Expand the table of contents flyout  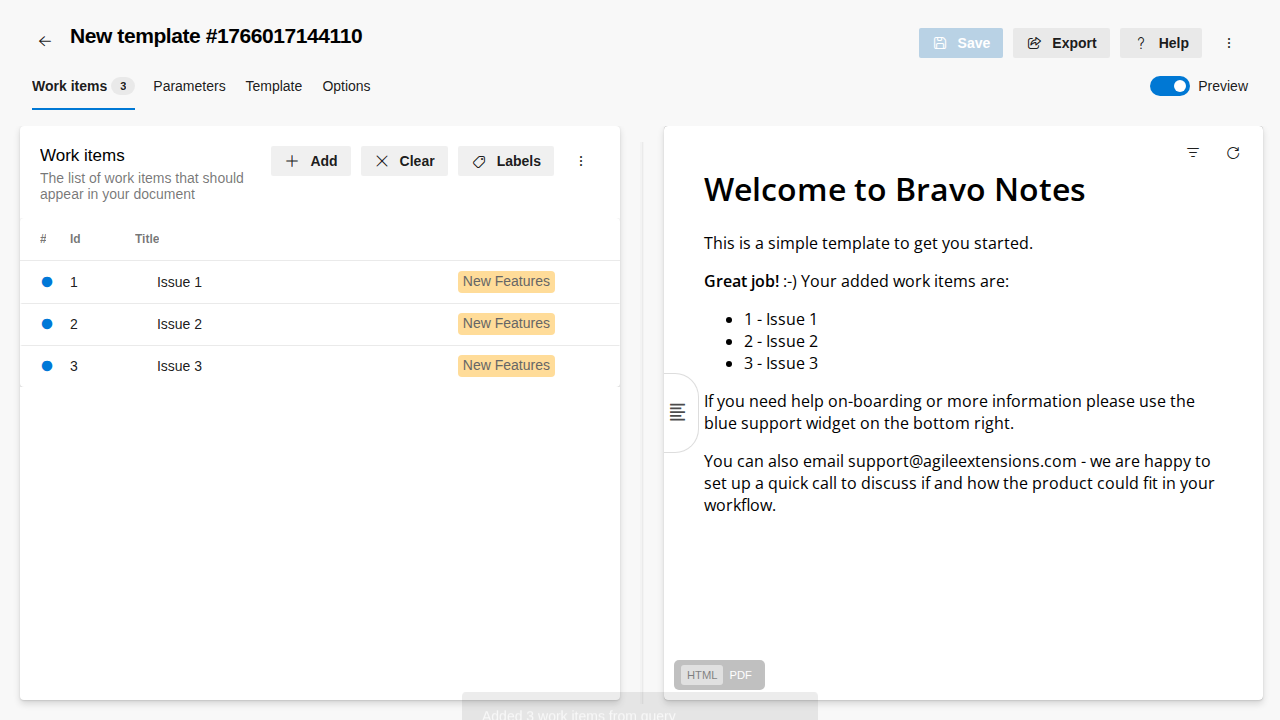click(677, 412)
